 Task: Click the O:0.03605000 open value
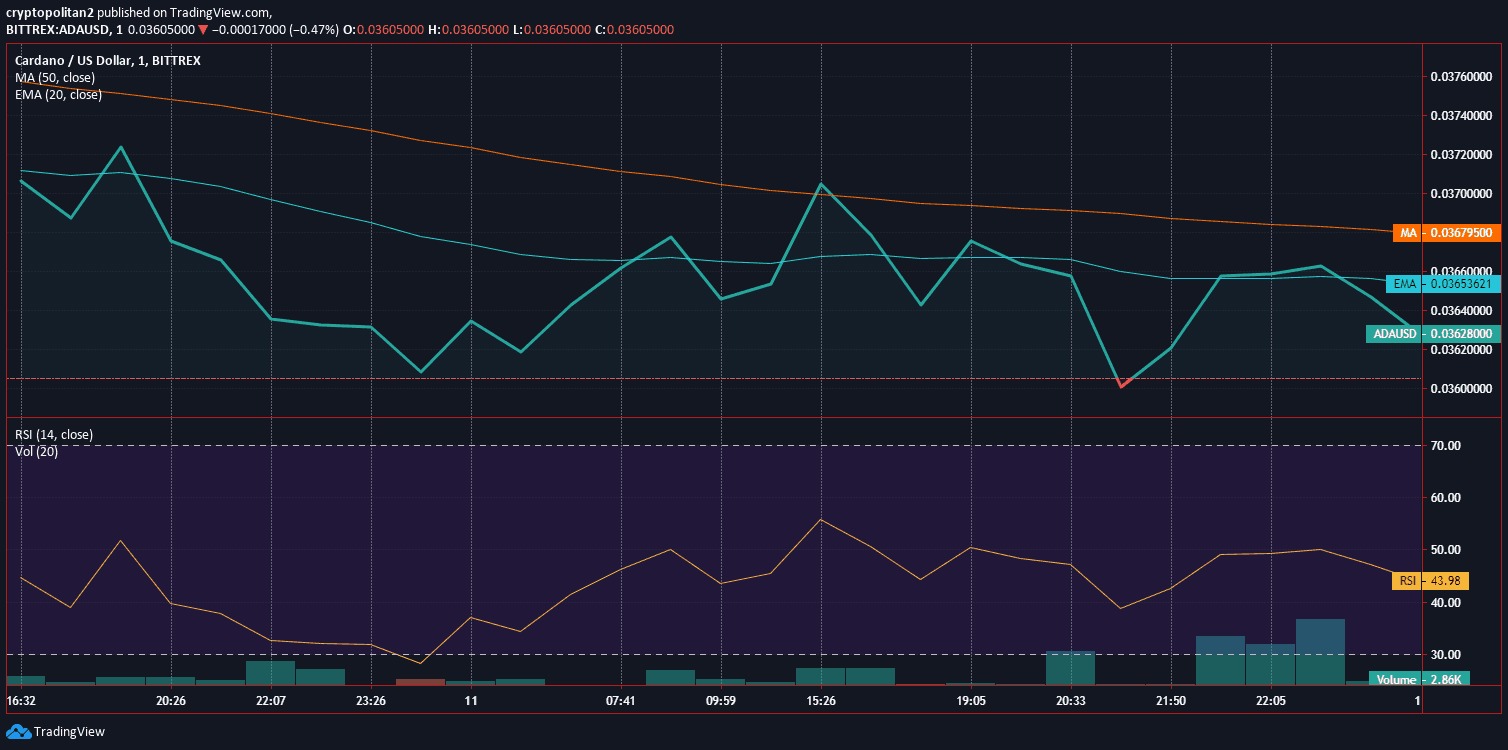[385, 30]
